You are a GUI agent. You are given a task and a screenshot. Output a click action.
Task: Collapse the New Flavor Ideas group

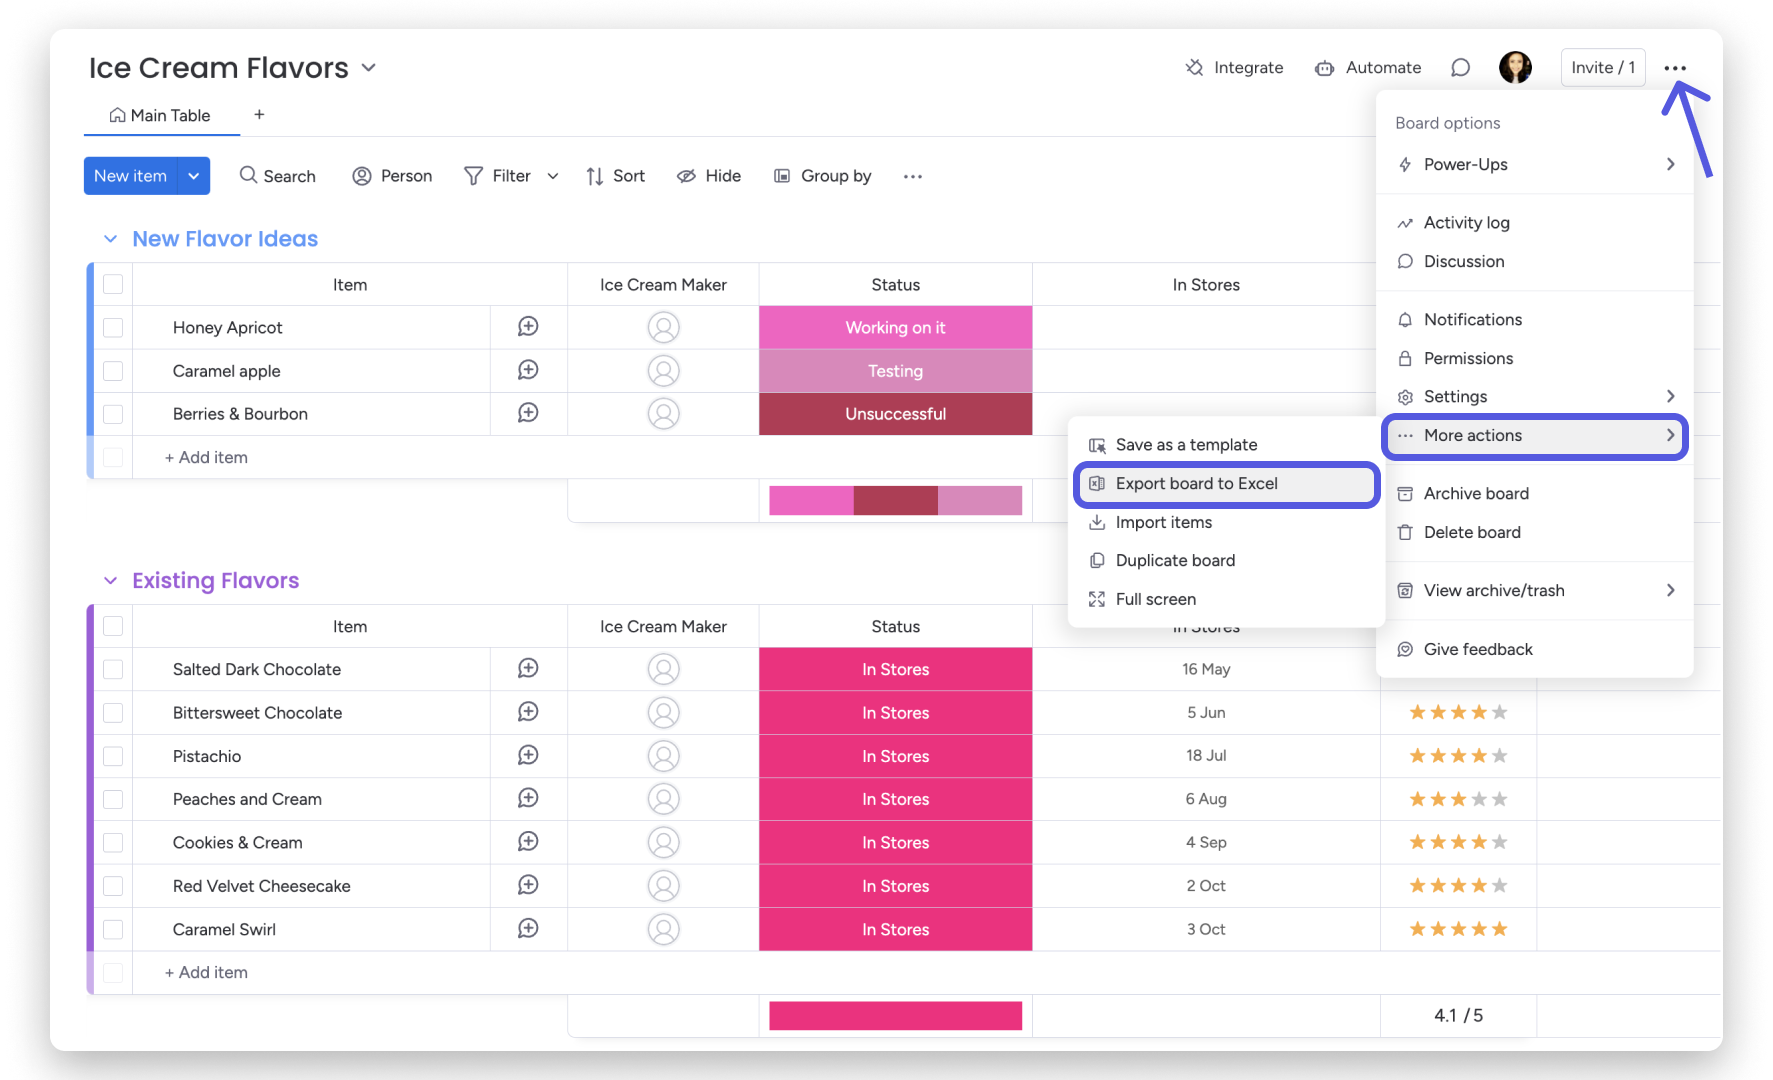click(110, 239)
